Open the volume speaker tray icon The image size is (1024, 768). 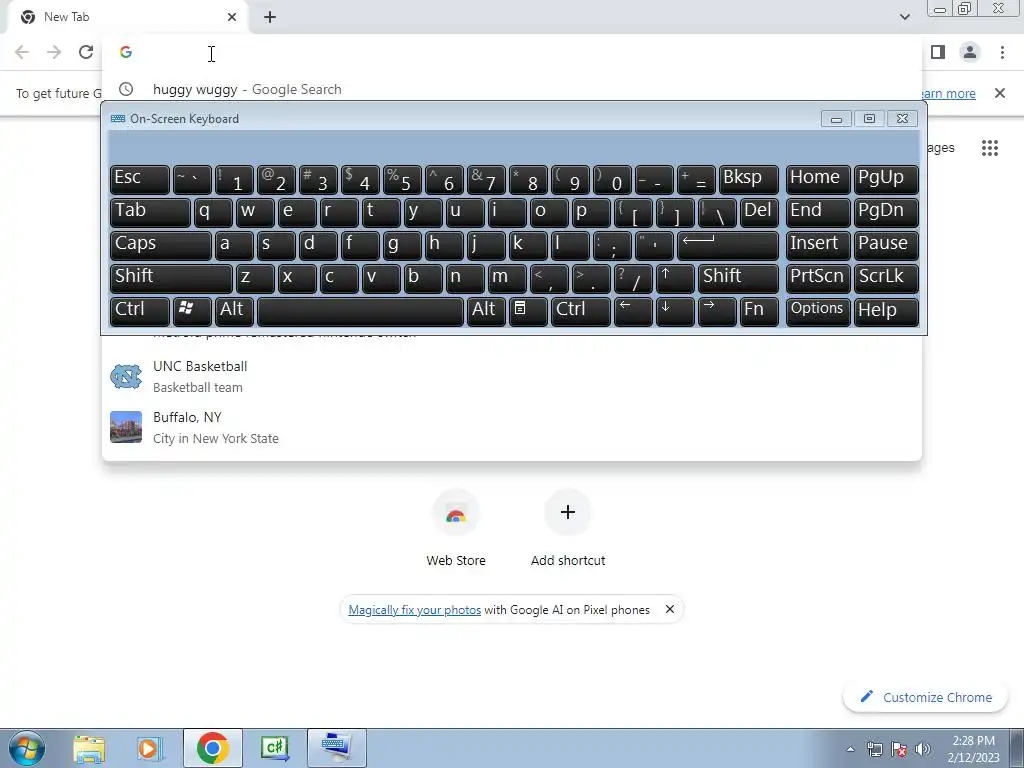click(922, 749)
